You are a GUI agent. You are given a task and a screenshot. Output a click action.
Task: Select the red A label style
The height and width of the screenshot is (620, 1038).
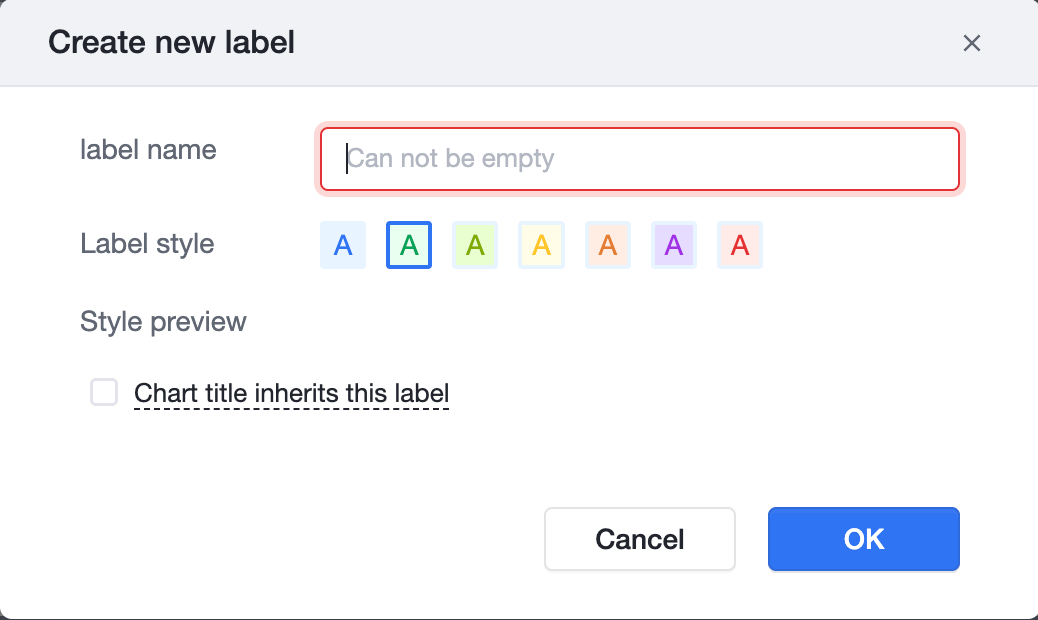[x=740, y=245]
